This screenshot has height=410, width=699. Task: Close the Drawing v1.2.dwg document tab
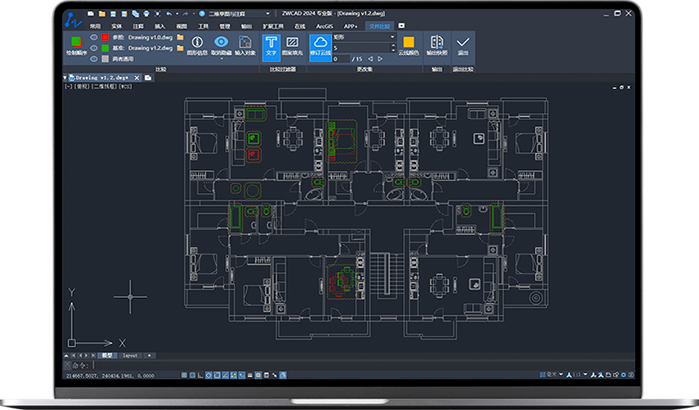click(x=137, y=78)
